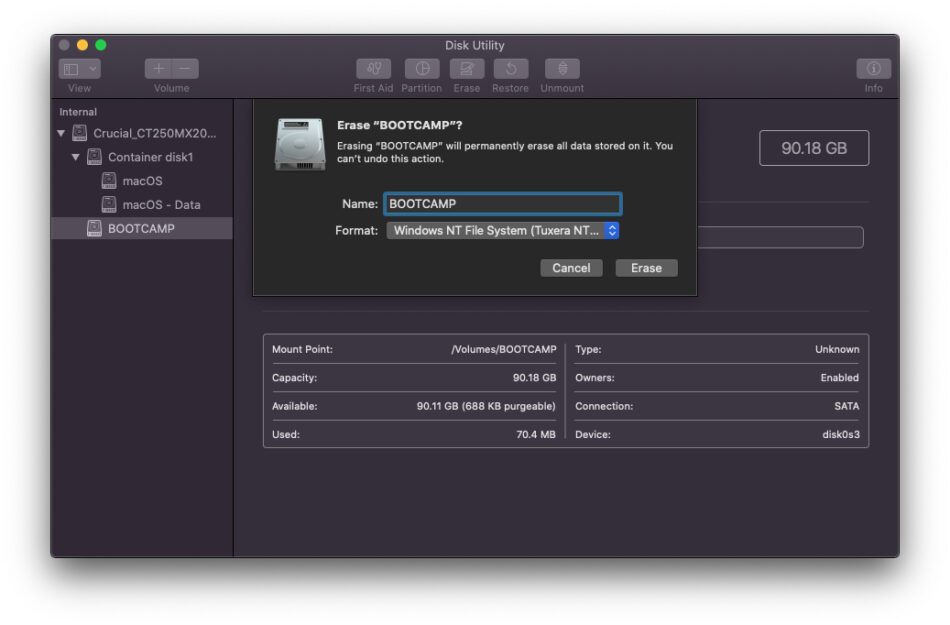Click the add volume plus icon

click(159, 69)
